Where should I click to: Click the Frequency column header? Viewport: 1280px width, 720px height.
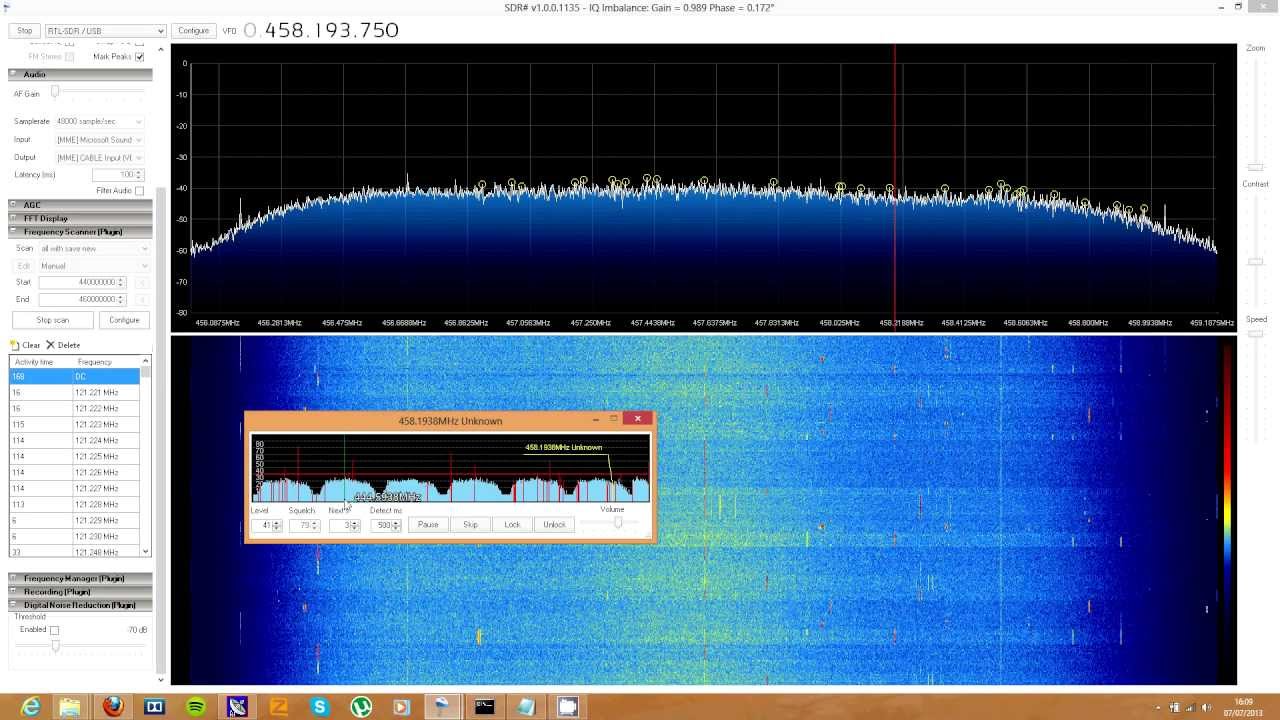[x=95, y=362]
